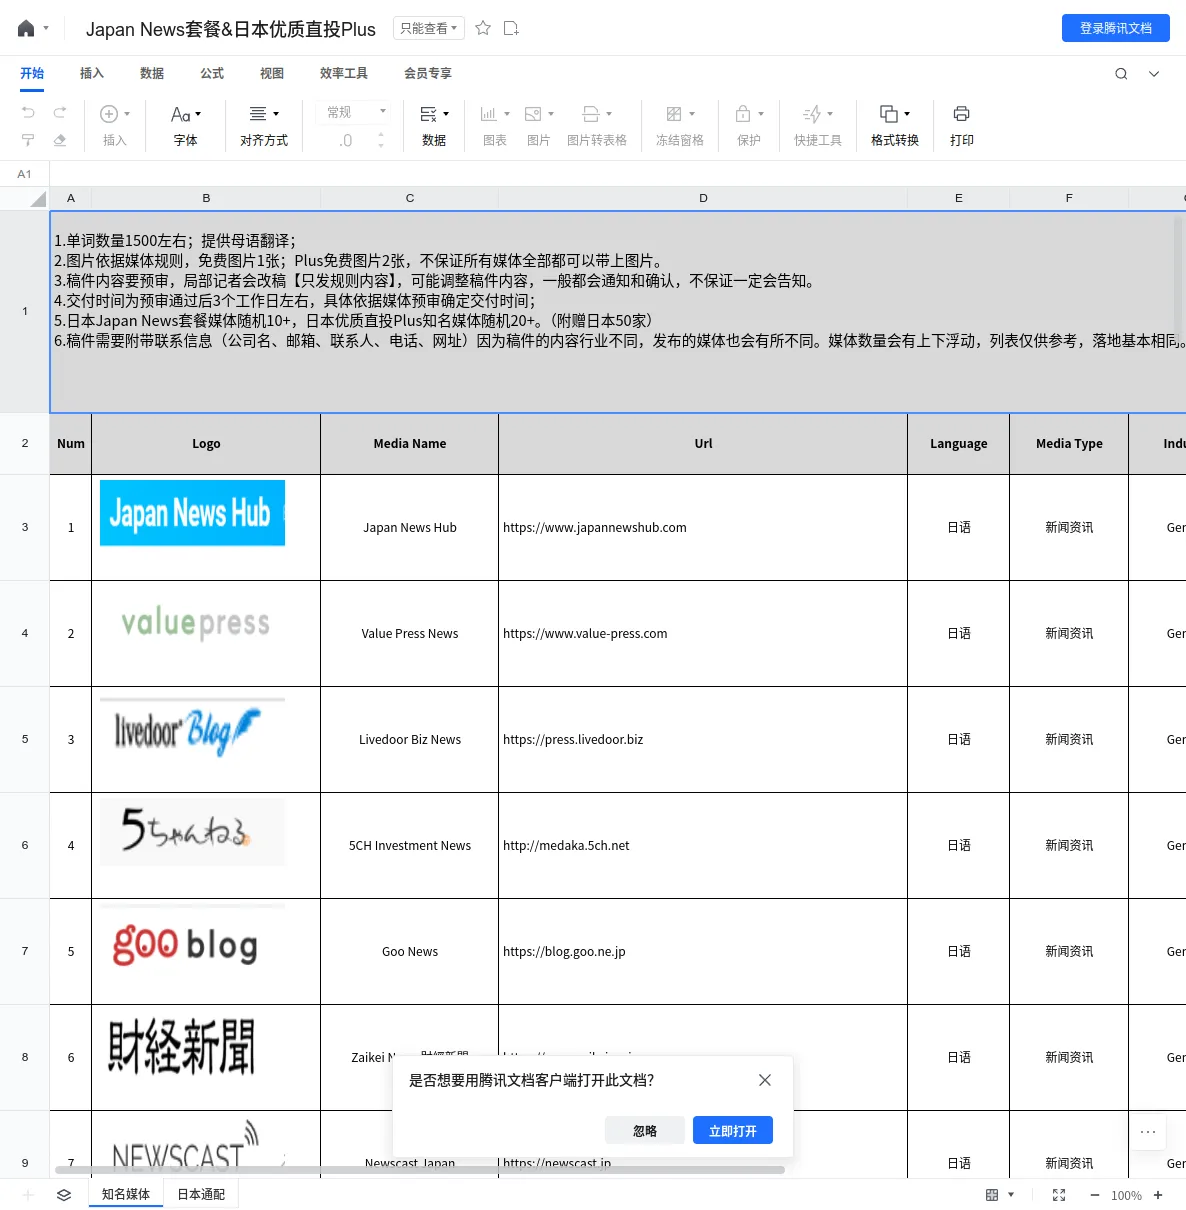Screen dimensions: 1186x1210
Task: Open the sheet list layers icon
Action: [64, 1195]
